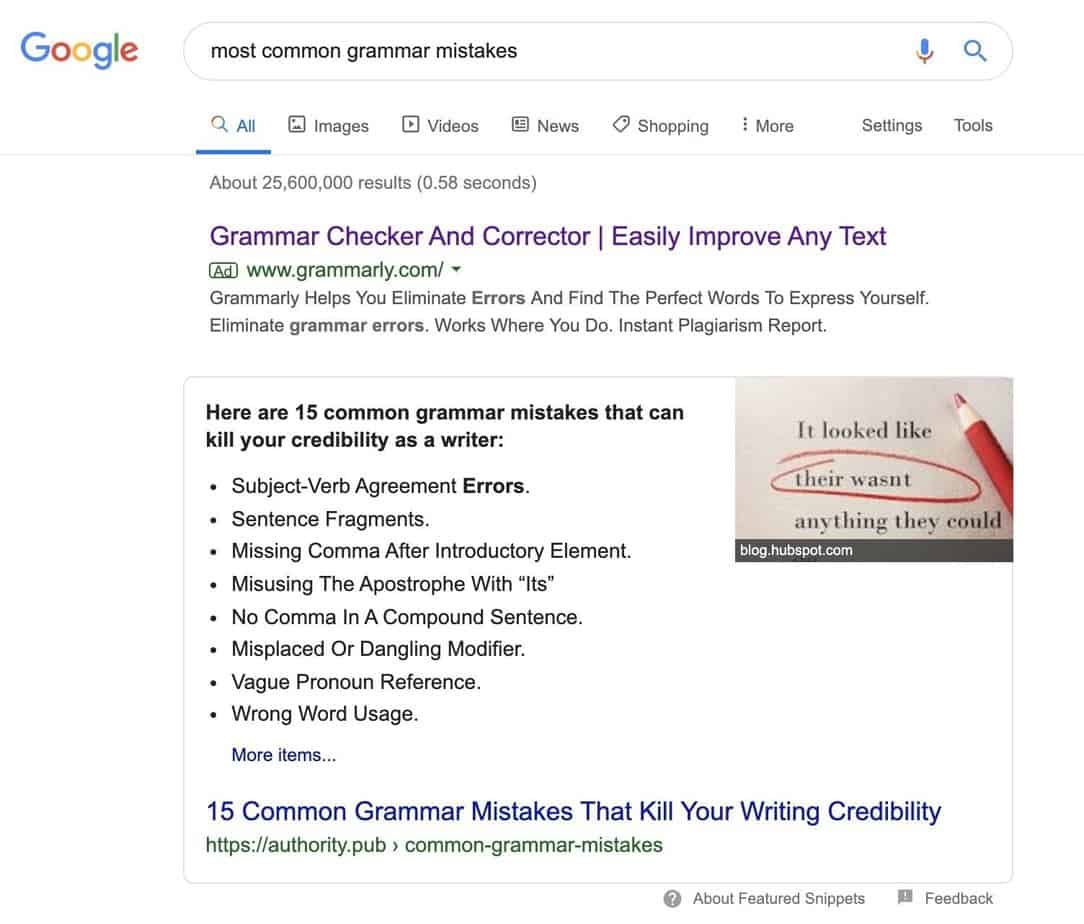This screenshot has width=1084, height=924.
Task: Click the About Featured Snippets question icon
Action: [673, 898]
